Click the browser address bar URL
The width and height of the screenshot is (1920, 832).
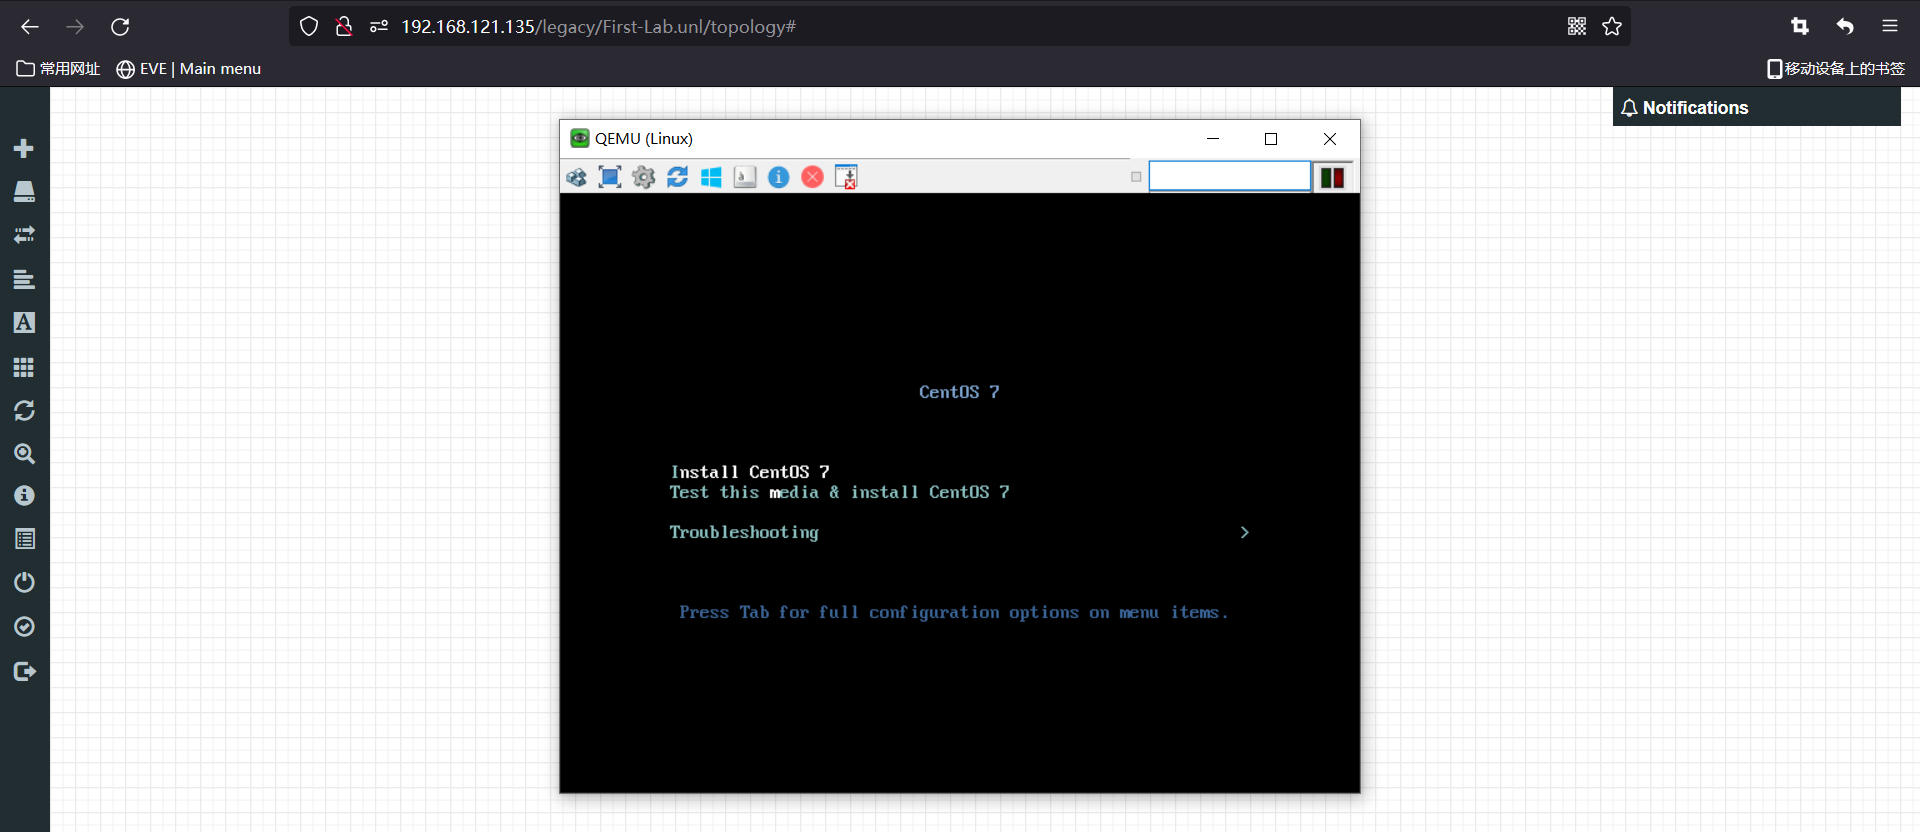(x=598, y=27)
